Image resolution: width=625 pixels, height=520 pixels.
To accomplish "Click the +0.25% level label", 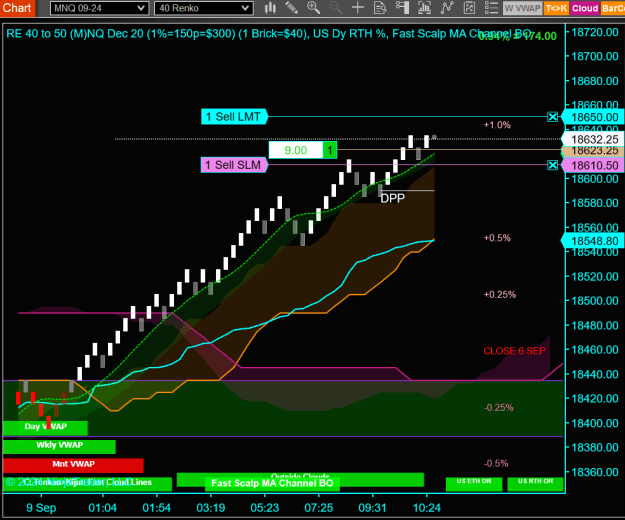I will pyautogui.click(x=500, y=294).
